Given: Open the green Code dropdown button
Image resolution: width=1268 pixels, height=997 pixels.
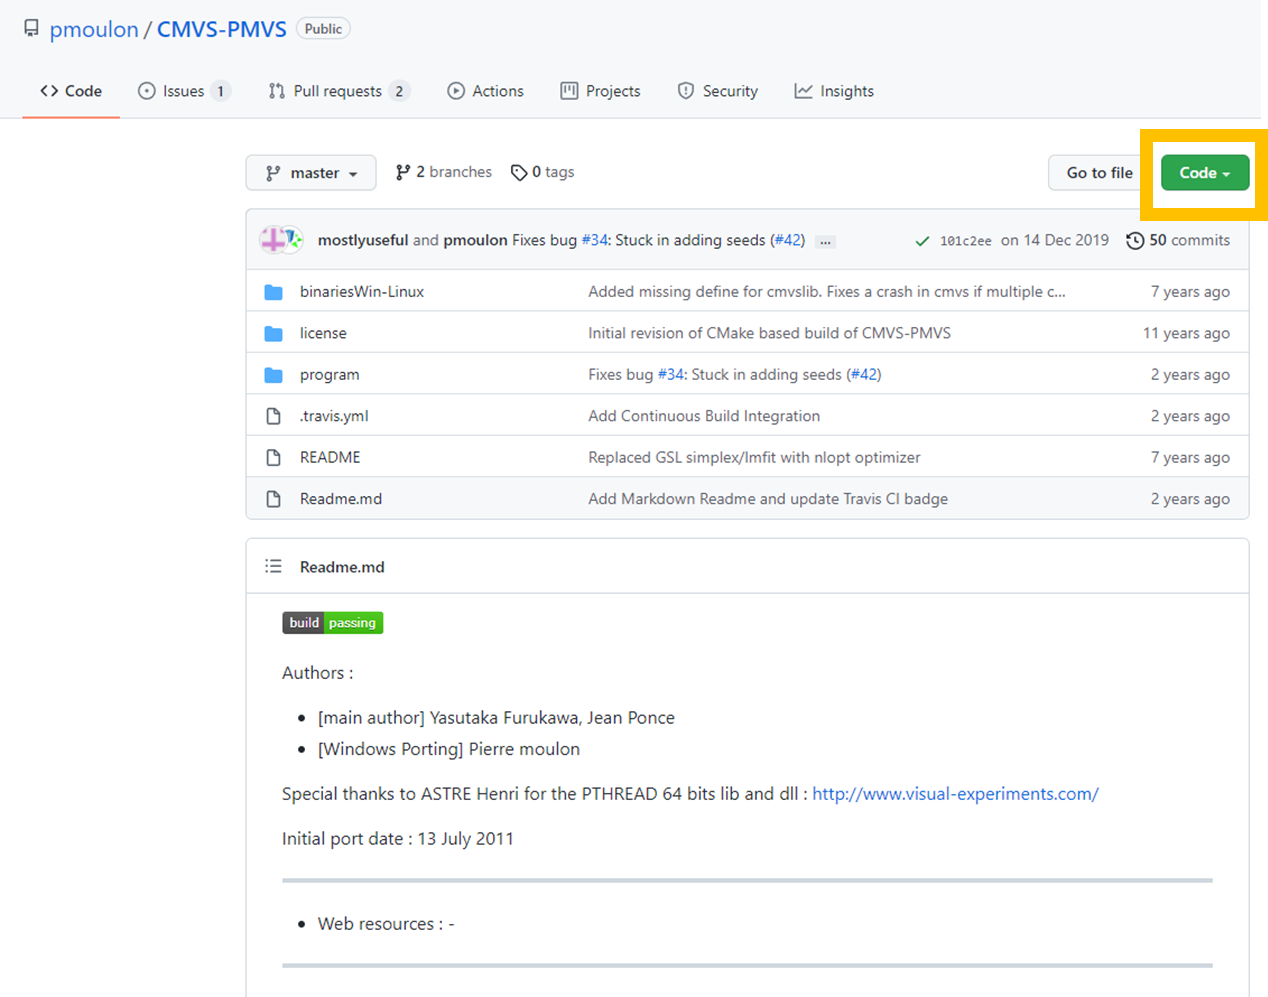Looking at the screenshot, I should coord(1205,172).
